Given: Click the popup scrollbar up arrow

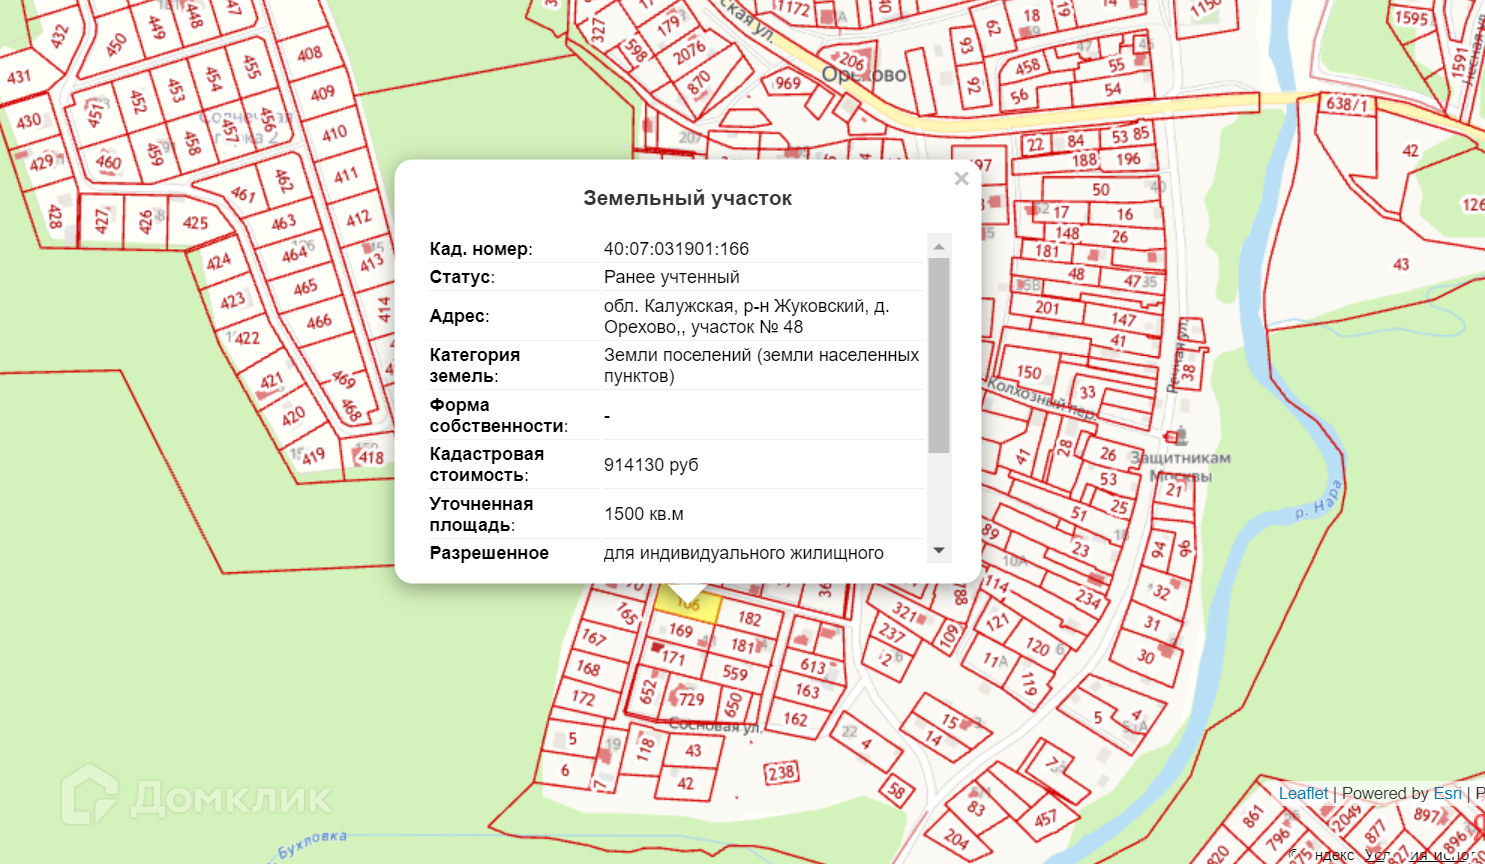Looking at the screenshot, I should 938,246.
